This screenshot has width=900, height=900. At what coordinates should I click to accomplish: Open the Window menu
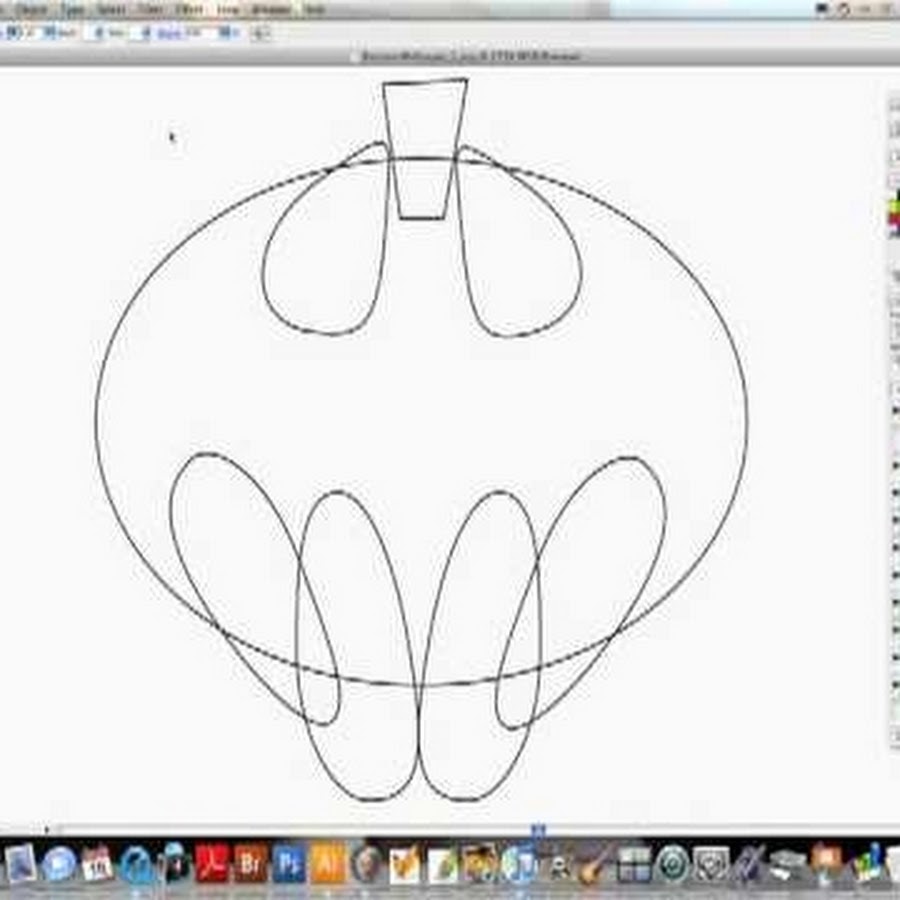270,9
